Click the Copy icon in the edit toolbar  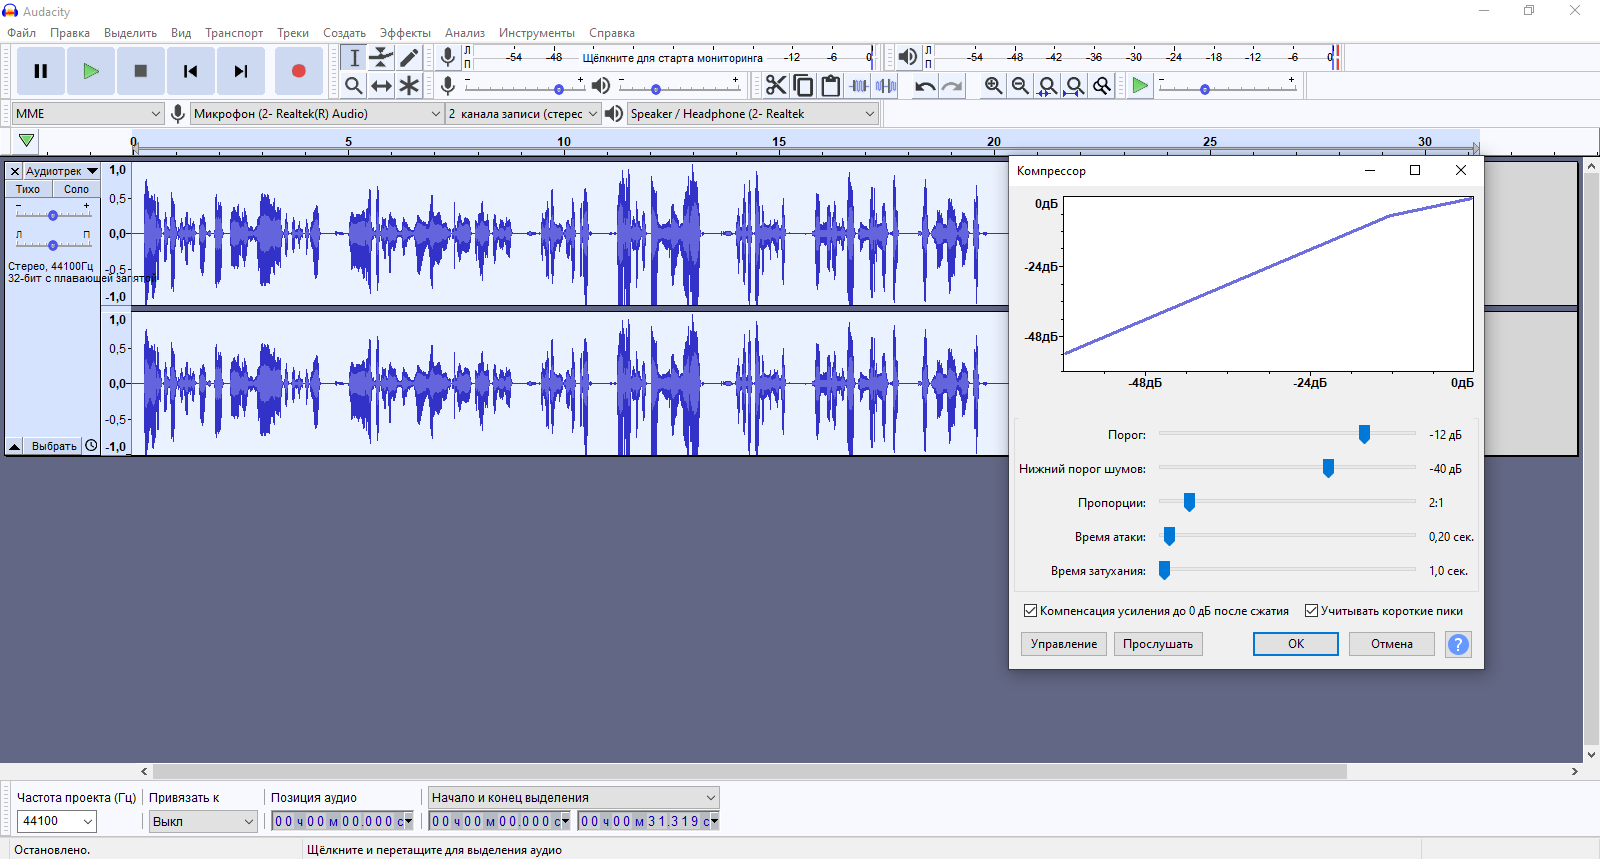click(x=803, y=86)
